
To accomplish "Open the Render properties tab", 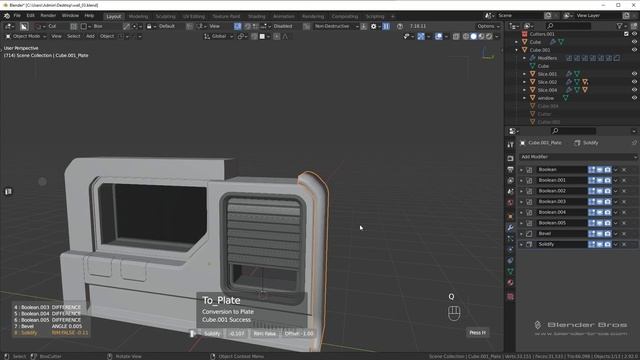I will [510, 158].
